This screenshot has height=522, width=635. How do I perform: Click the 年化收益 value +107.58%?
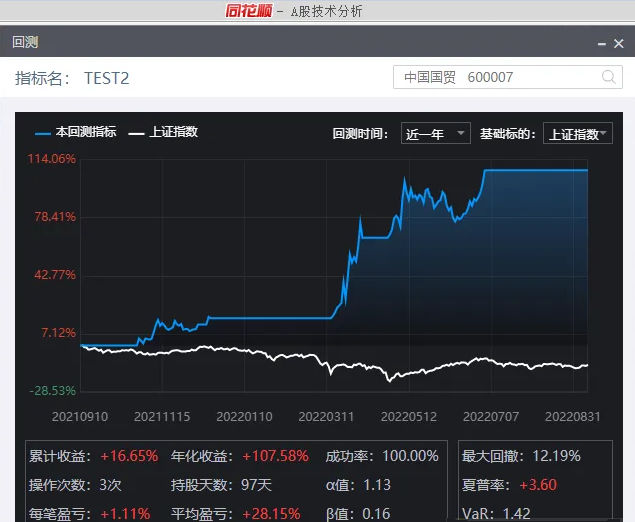275,456
